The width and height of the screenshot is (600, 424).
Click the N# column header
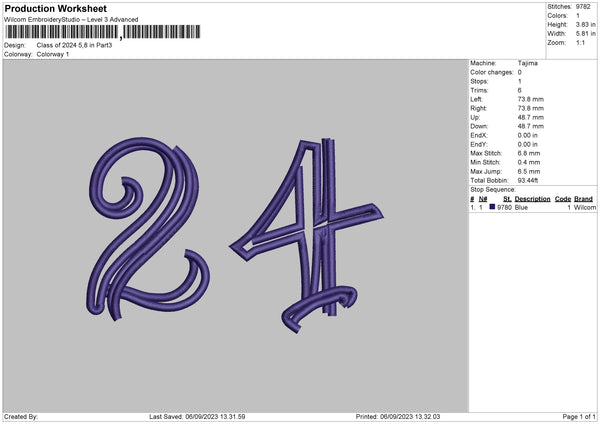(483, 199)
